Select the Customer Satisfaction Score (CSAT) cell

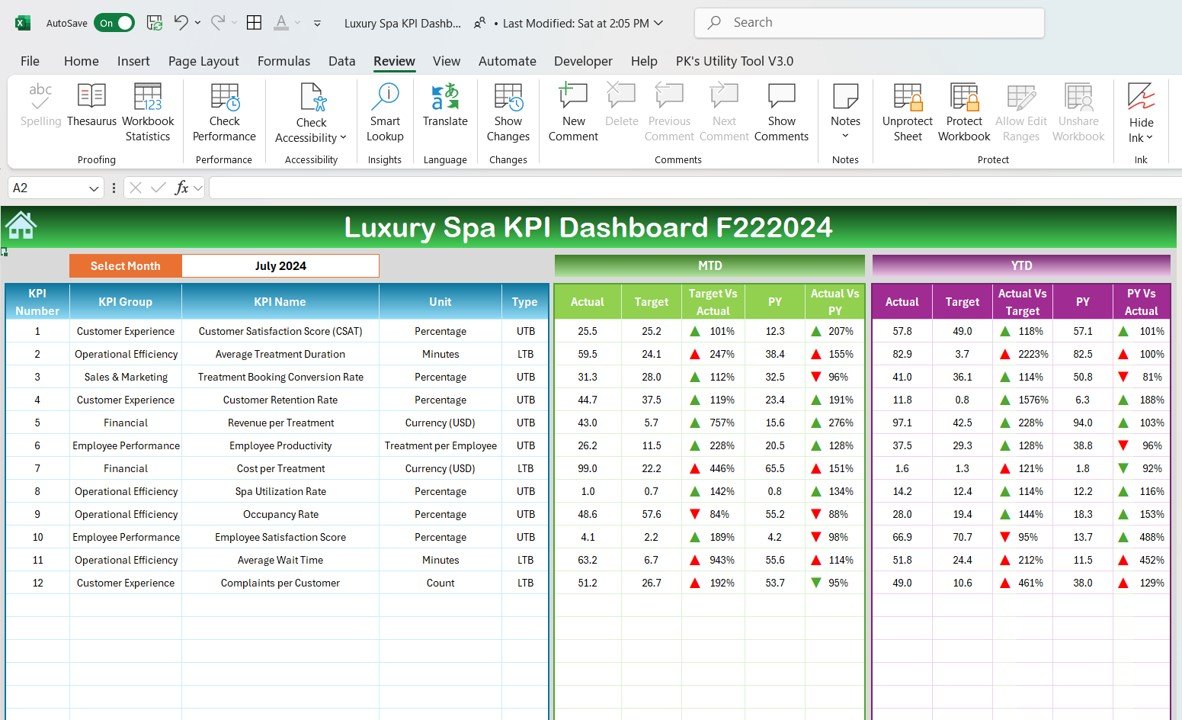[x=280, y=331]
